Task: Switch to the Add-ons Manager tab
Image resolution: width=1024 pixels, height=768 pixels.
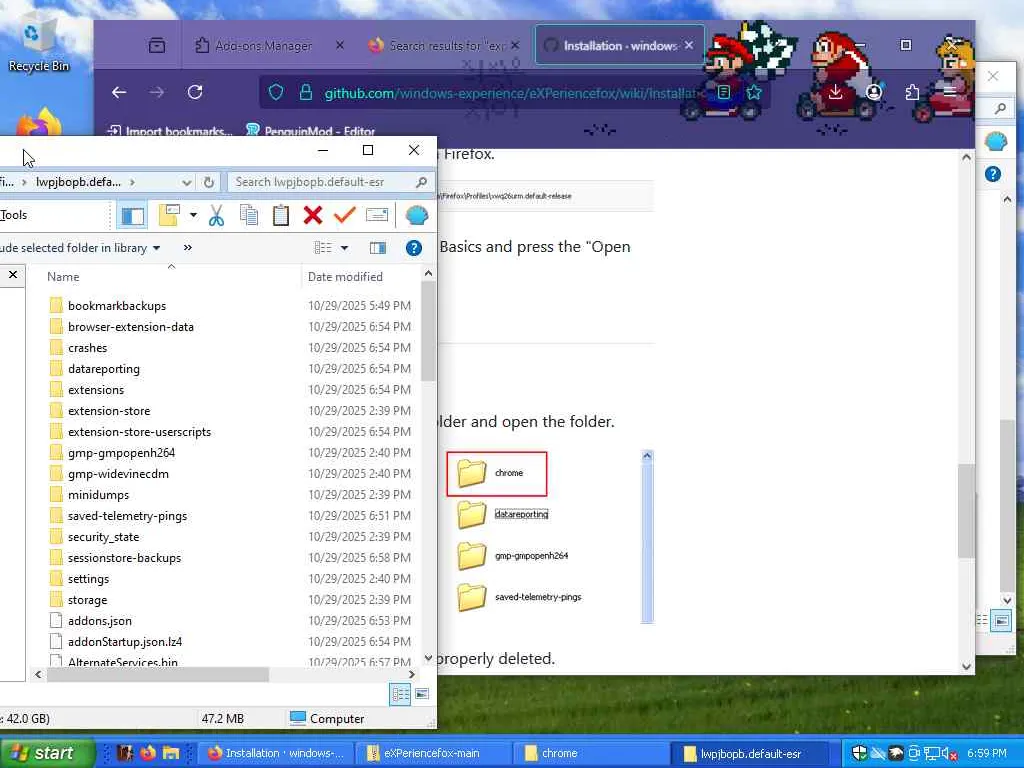Action: [263, 46]
